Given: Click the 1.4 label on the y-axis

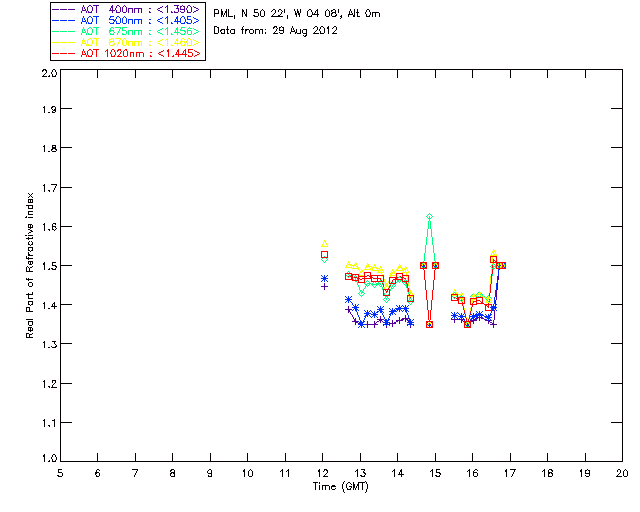Looking at the screenshot, I should click(x=49, y=305).
